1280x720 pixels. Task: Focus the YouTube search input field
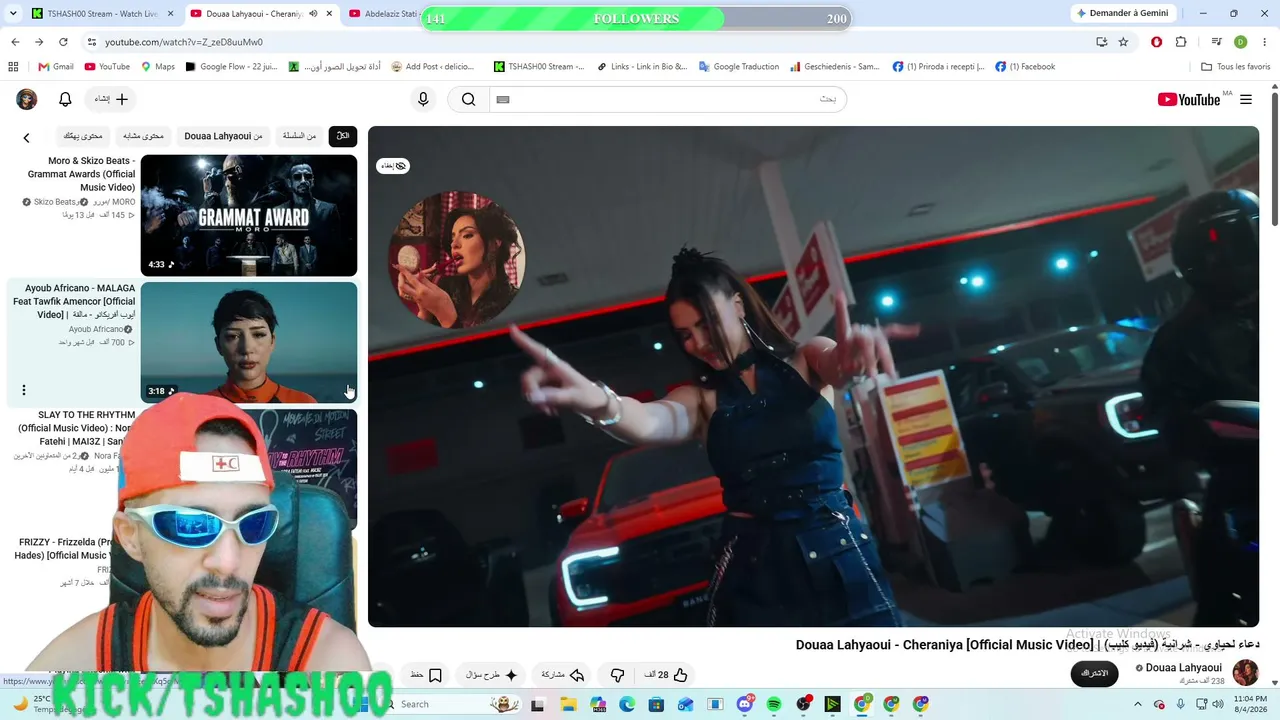click(x=668, y=99)
